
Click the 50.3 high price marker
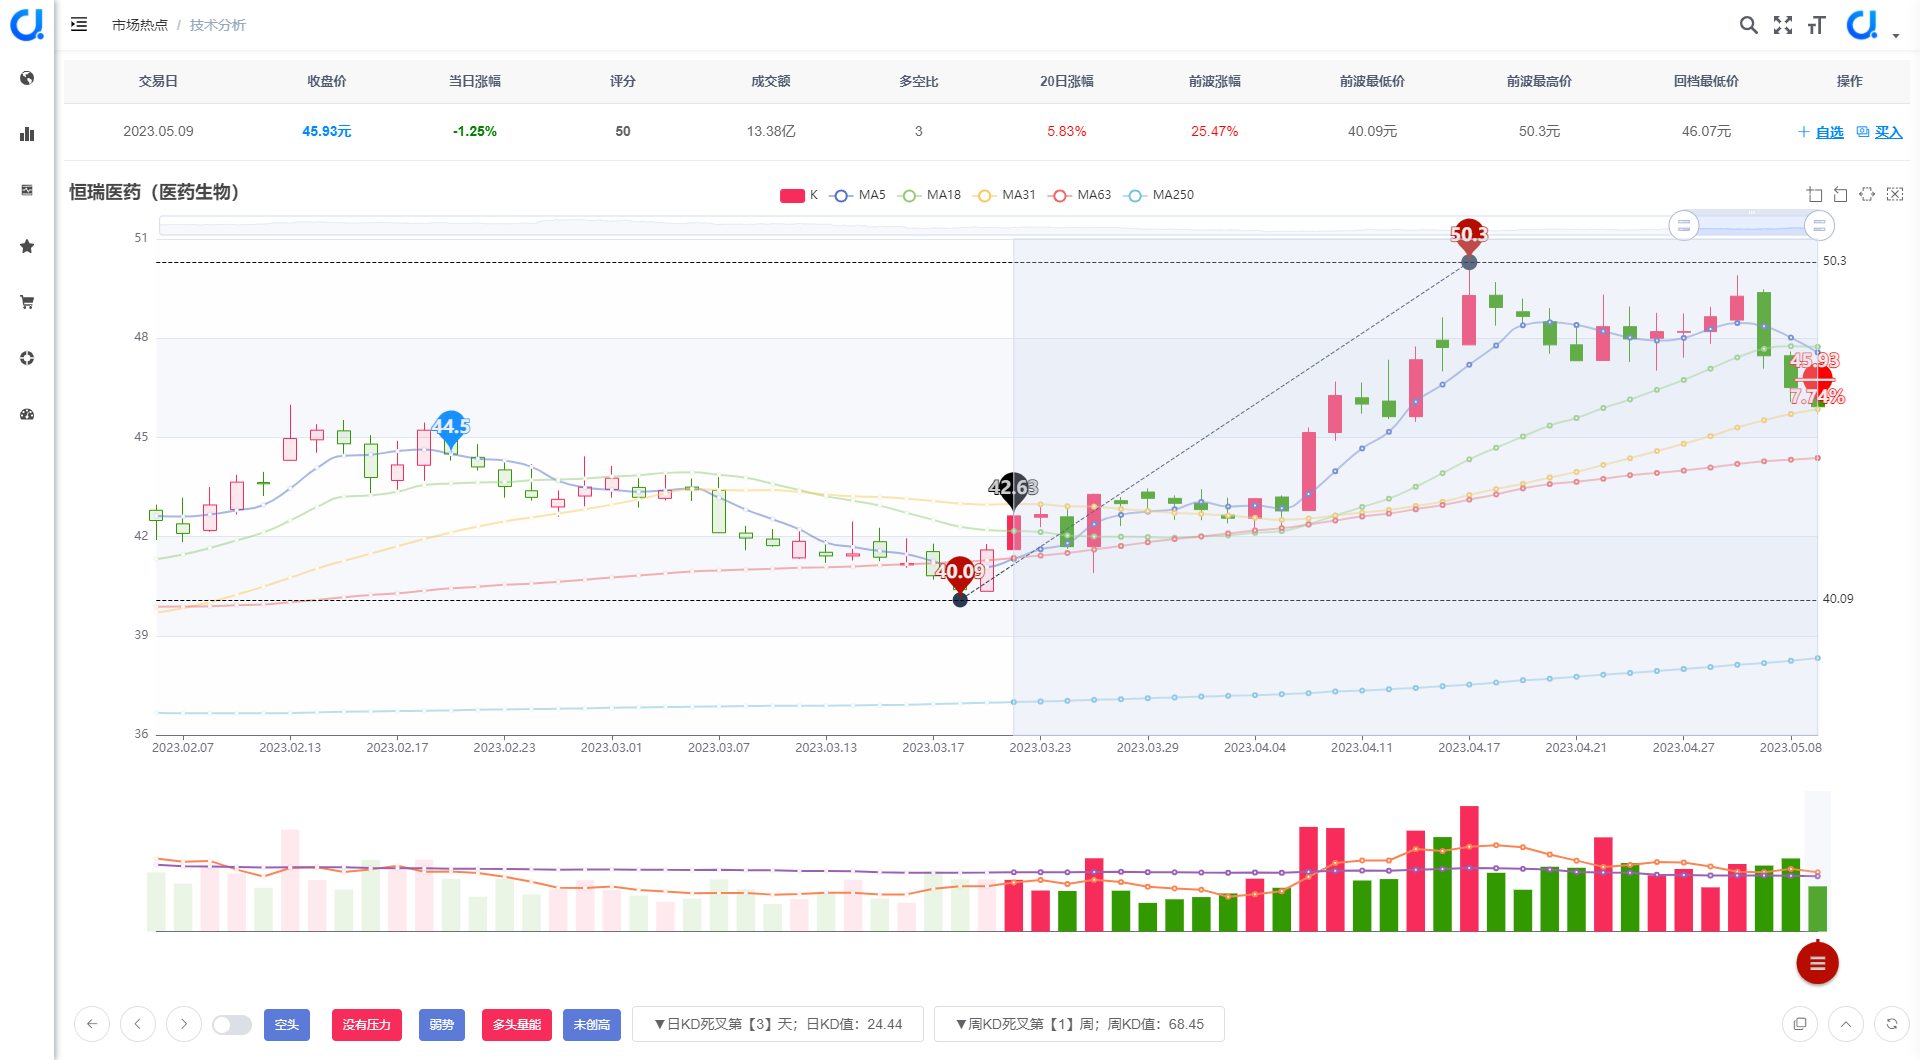[x=1469, y=234]
